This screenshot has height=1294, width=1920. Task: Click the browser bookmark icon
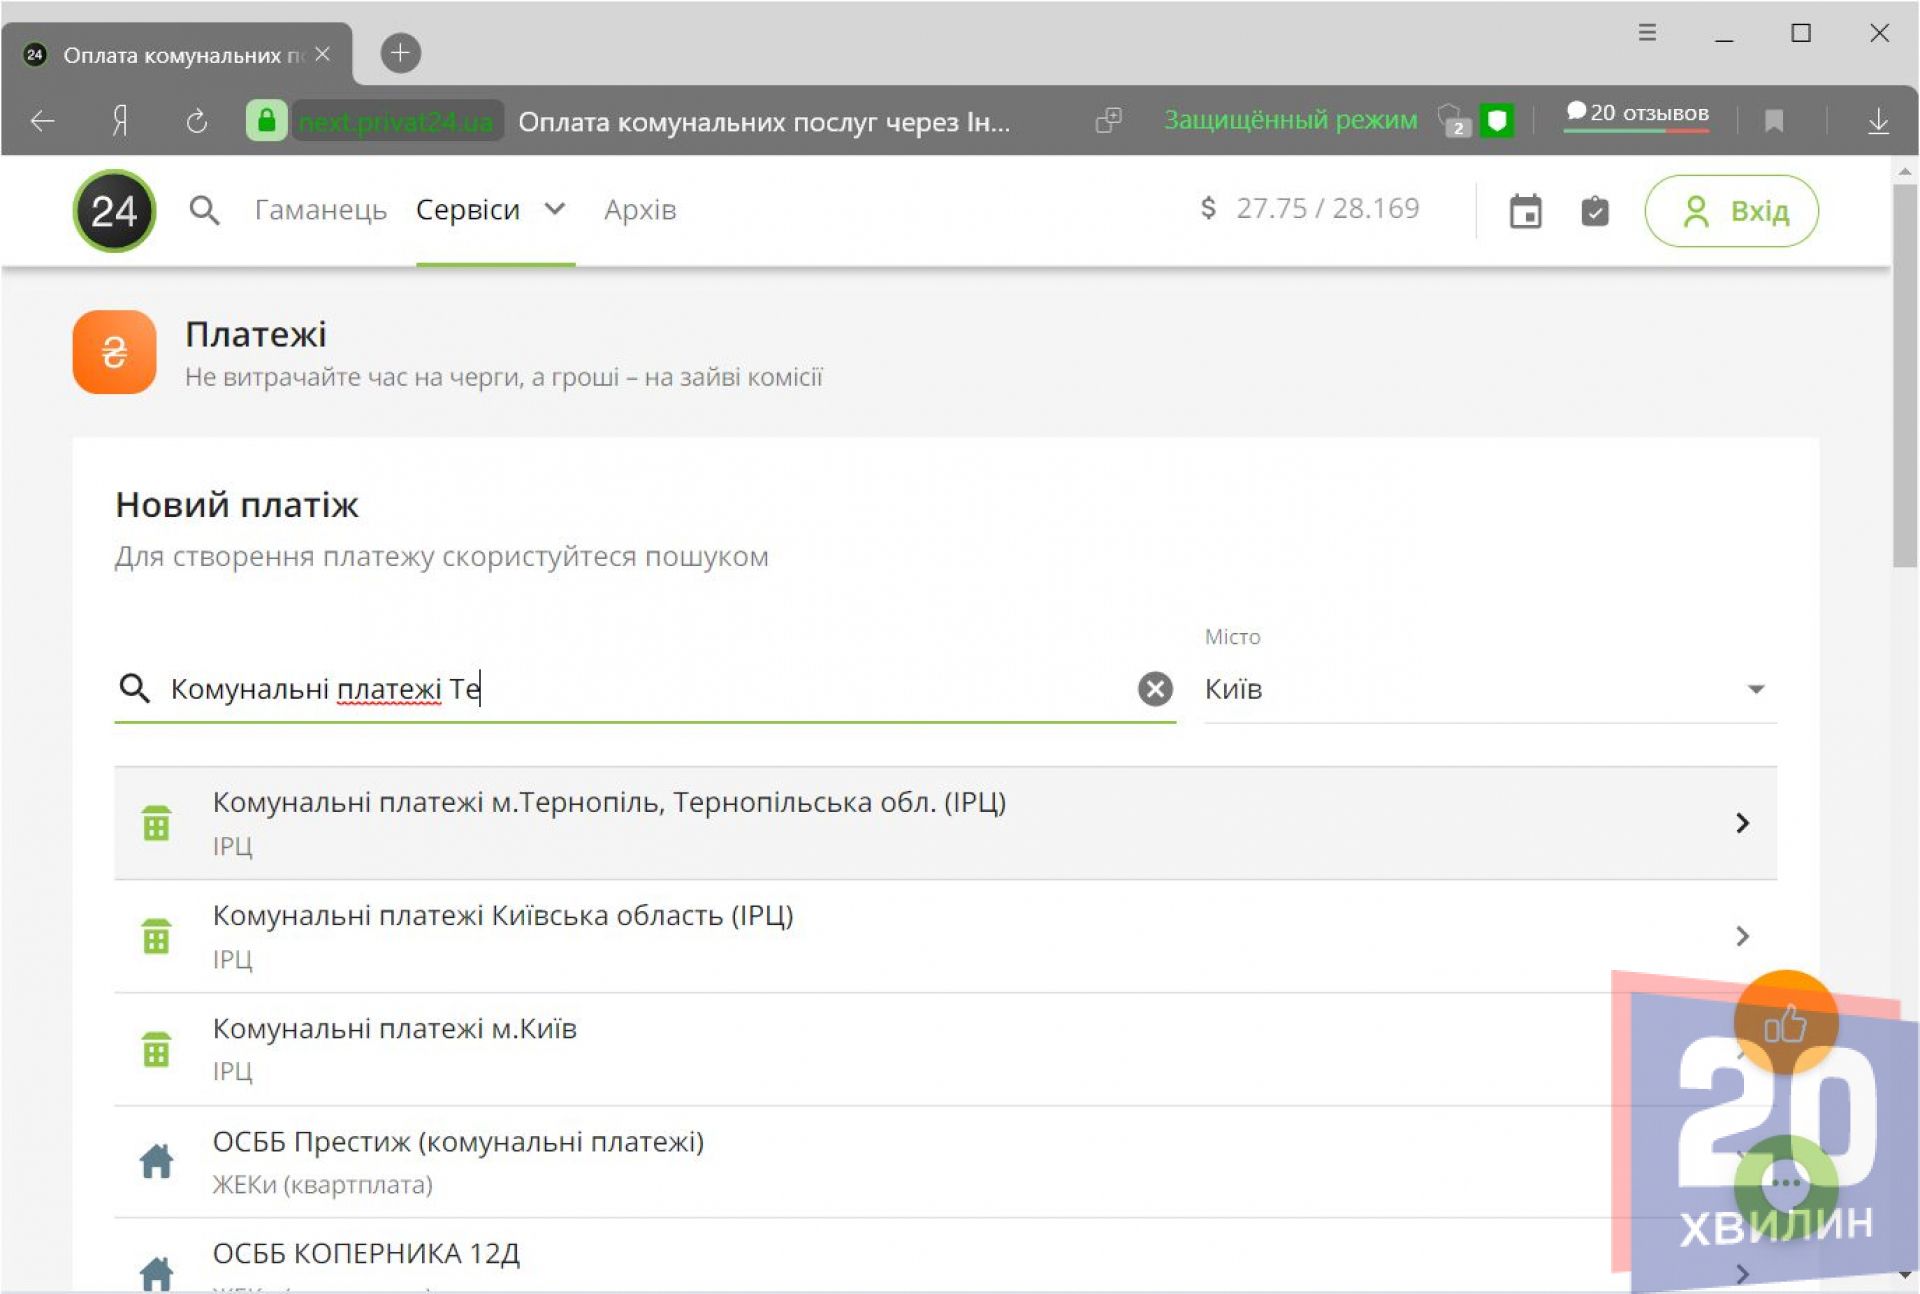(x=1774, y=121)
